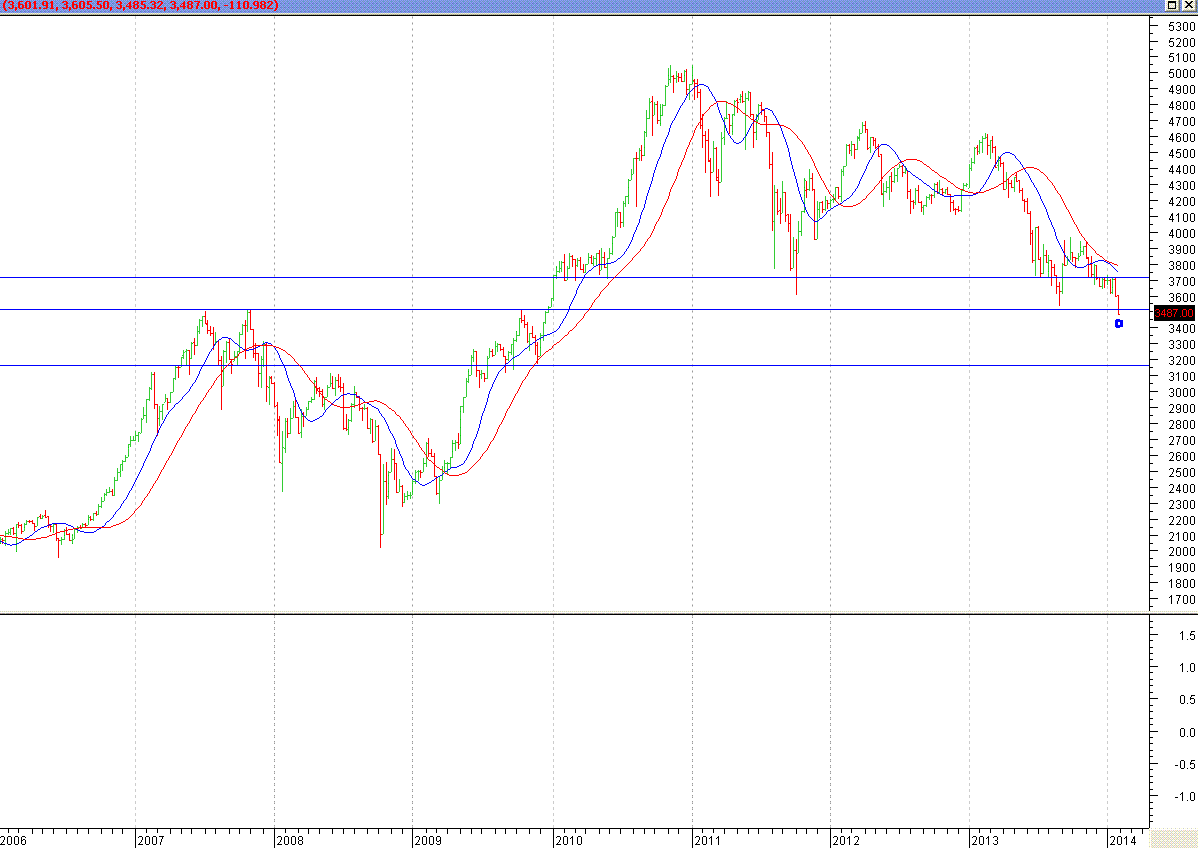This screenshot has width=1198, height=848.
Task: Click the 5000 price axis label
Action: [1181, 74]
